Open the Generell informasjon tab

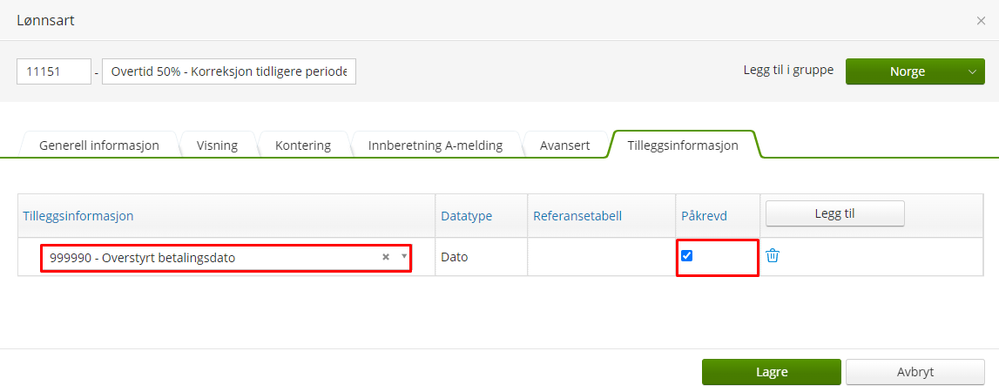click(x=99, y=145)
